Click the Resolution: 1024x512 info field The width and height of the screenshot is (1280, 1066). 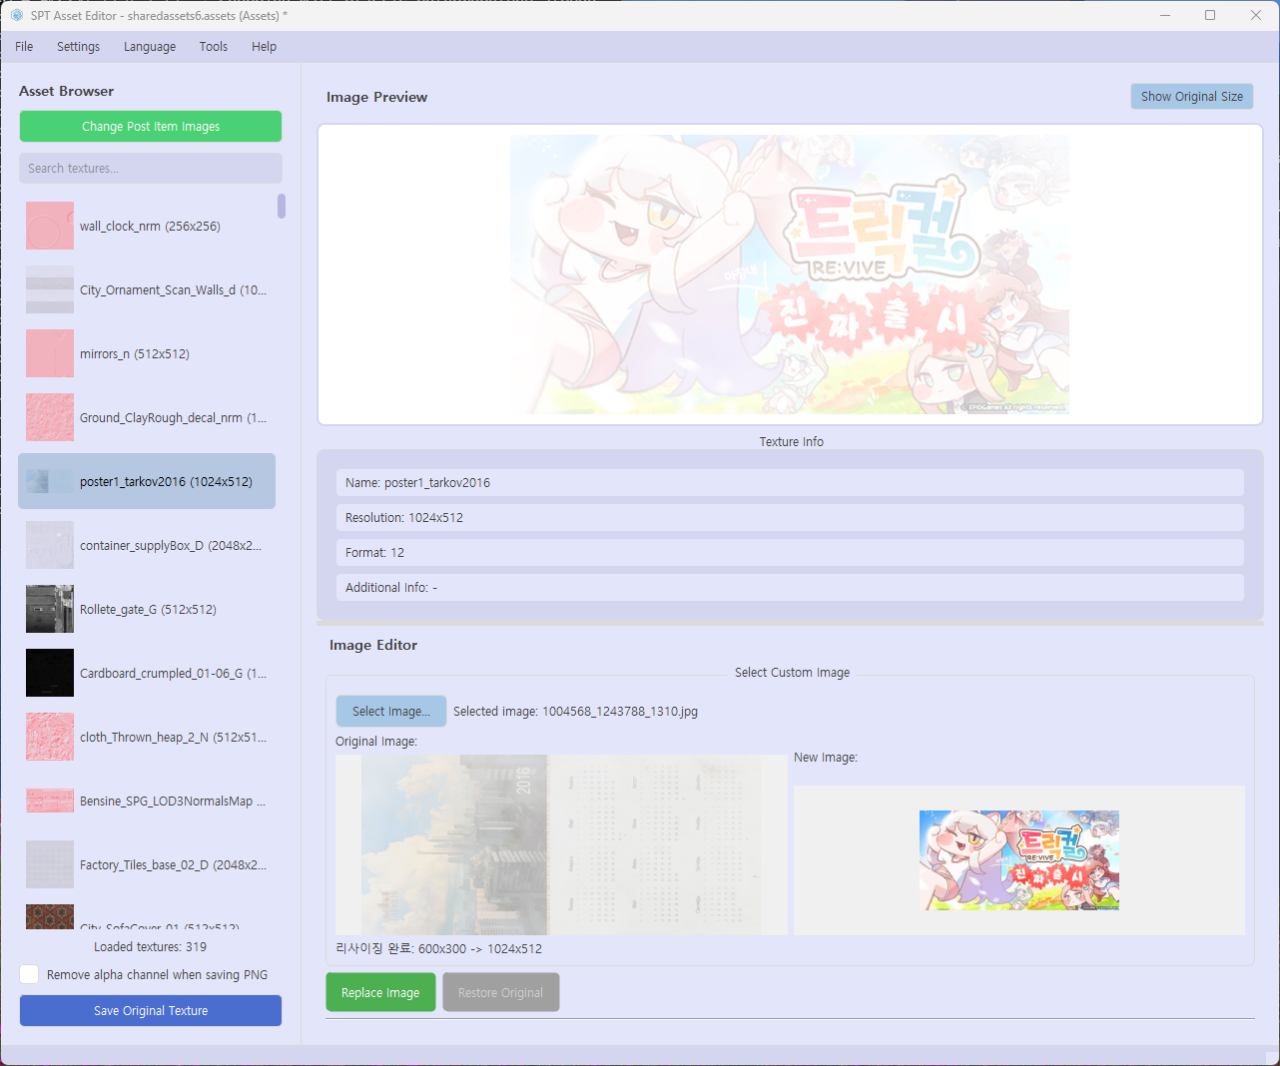(x=790, y=518)
